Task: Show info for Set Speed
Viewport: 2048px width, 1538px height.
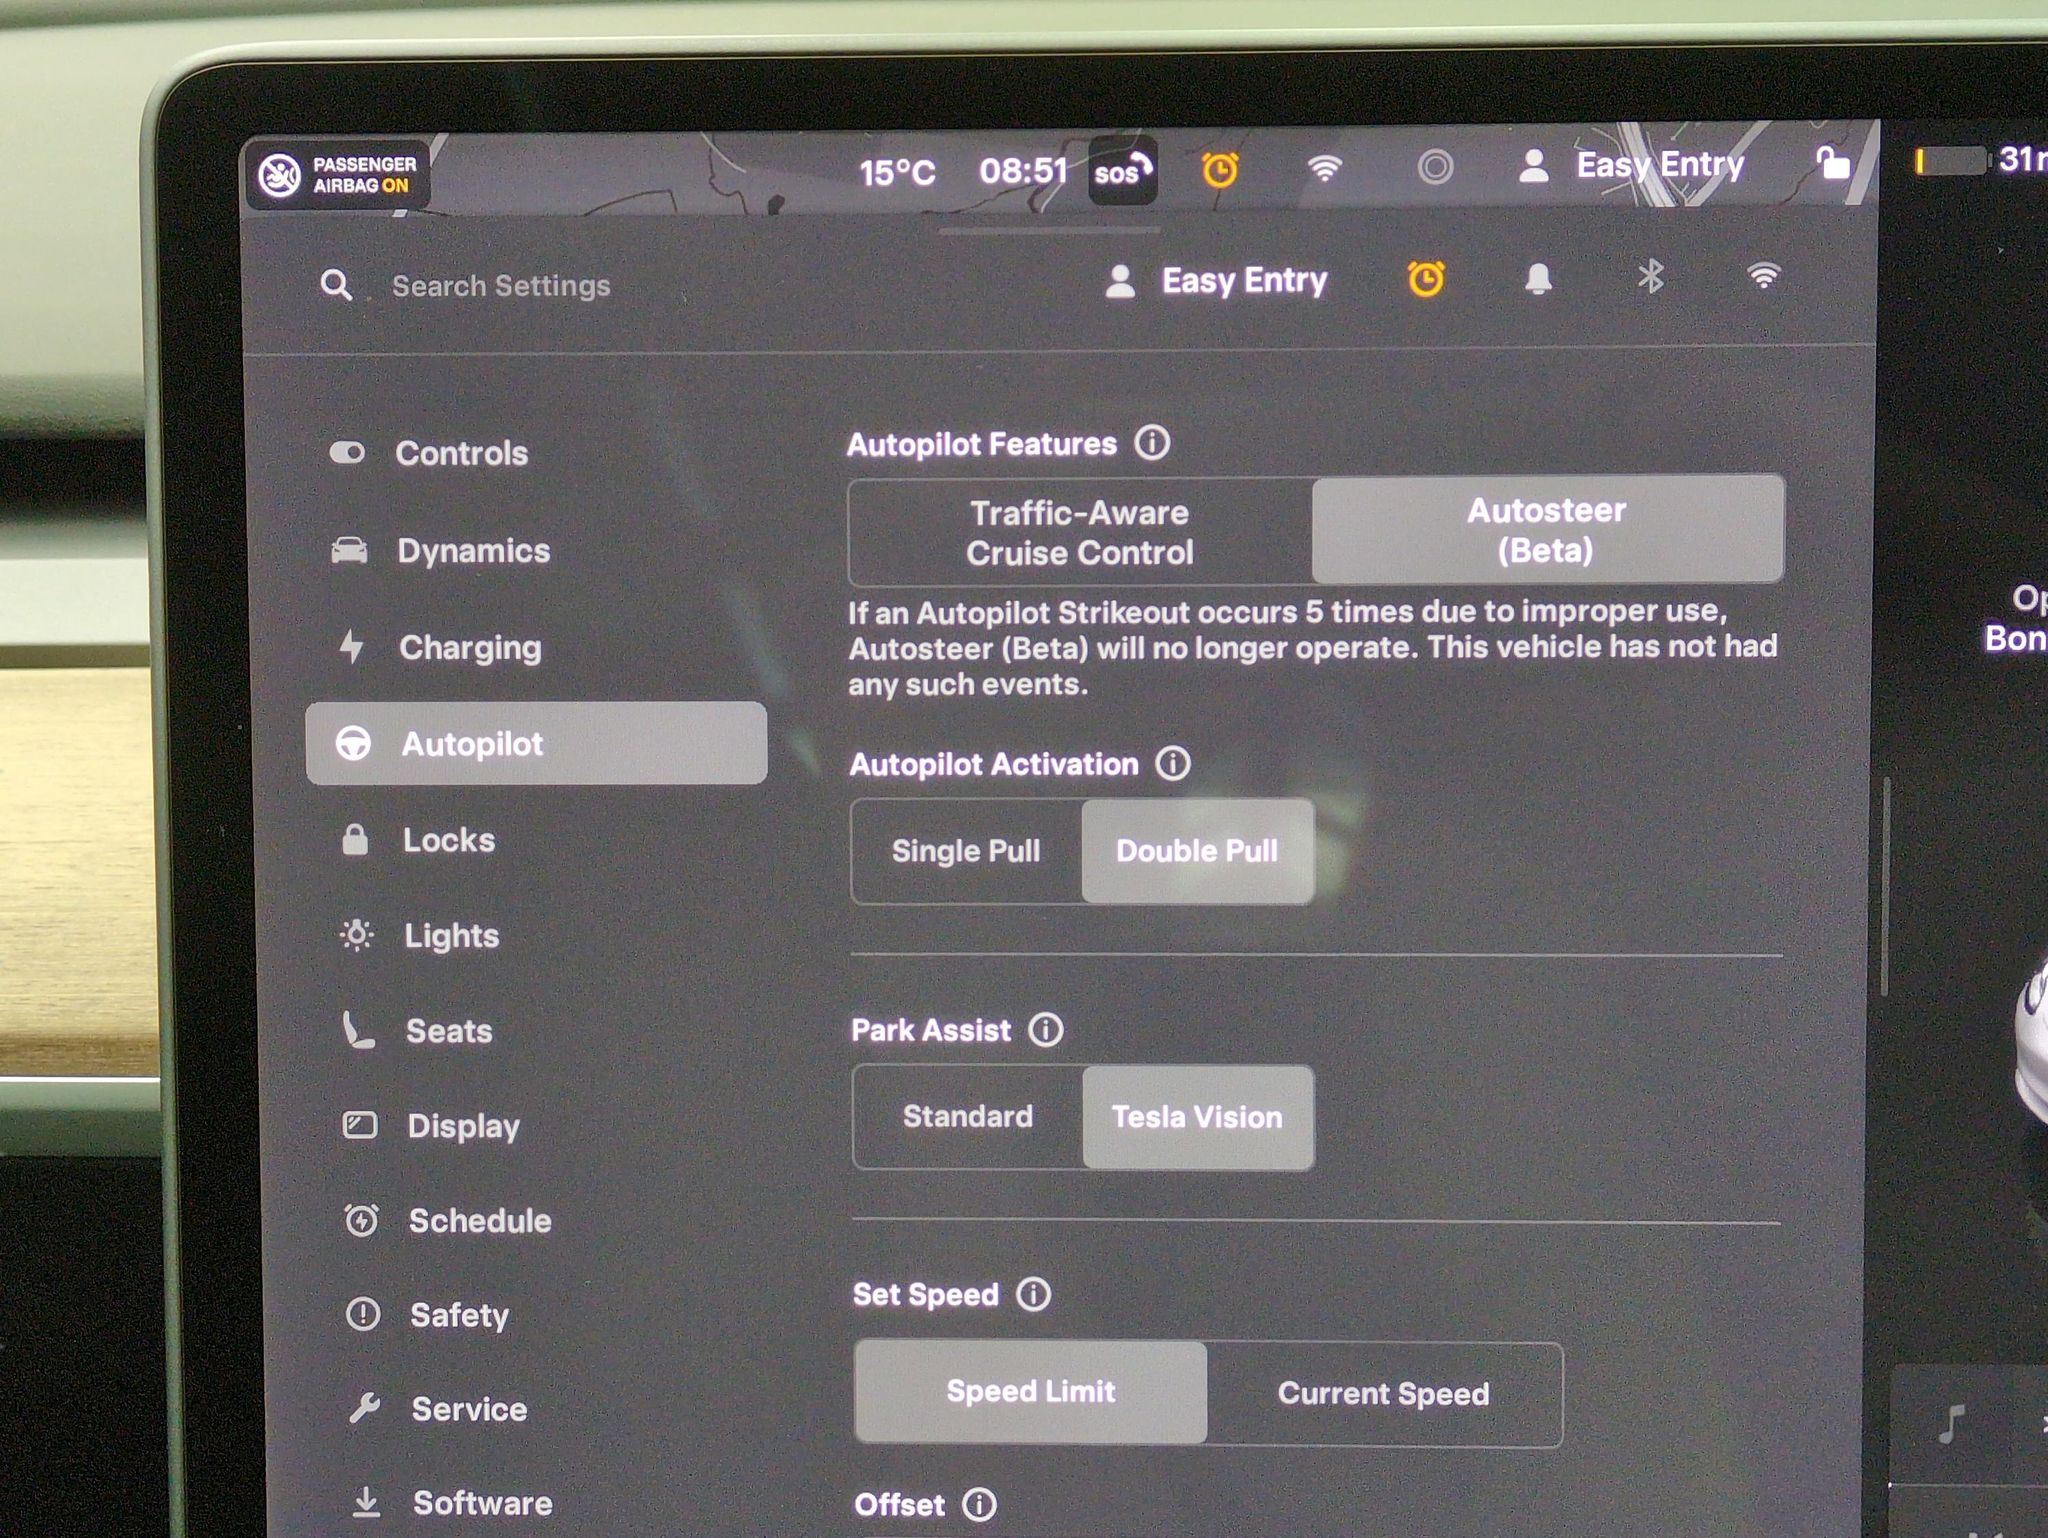Action: (x=1034, y=1294)
